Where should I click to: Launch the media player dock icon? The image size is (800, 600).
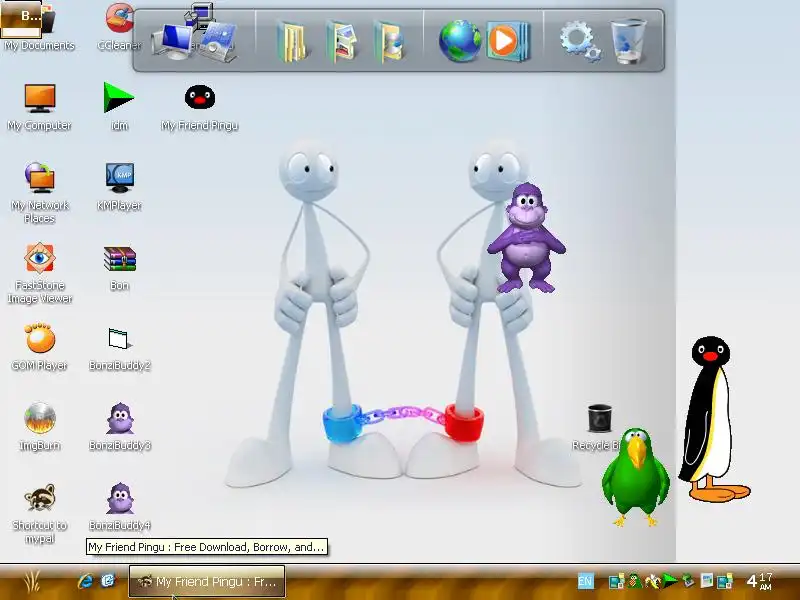(508, 41)
